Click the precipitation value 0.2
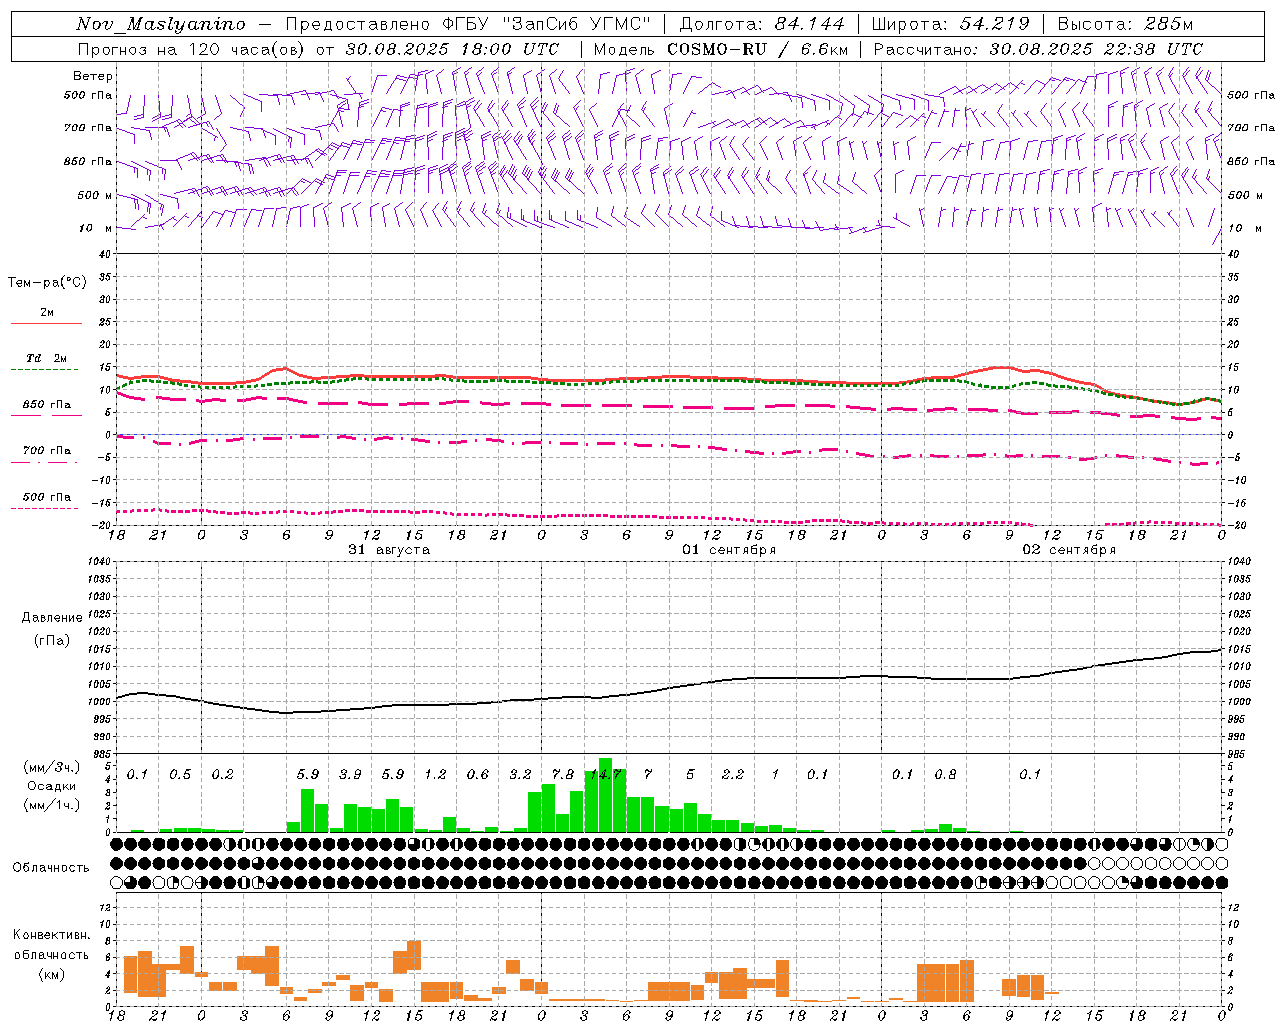 pos(222,774)
